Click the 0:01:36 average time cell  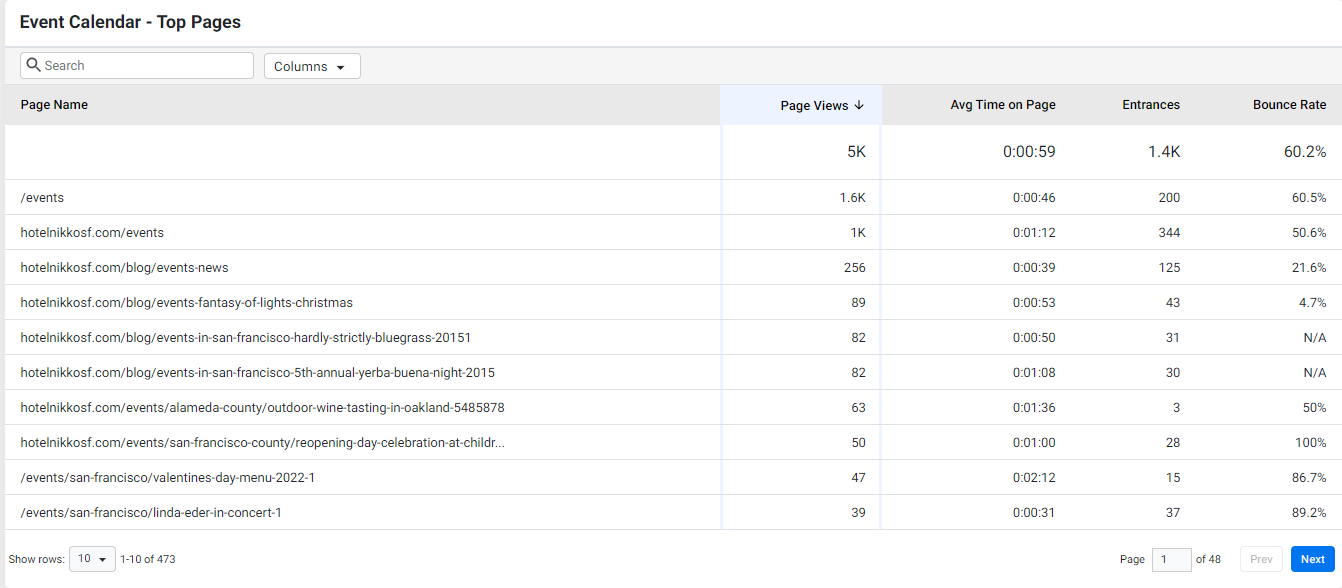[1034, 408]
